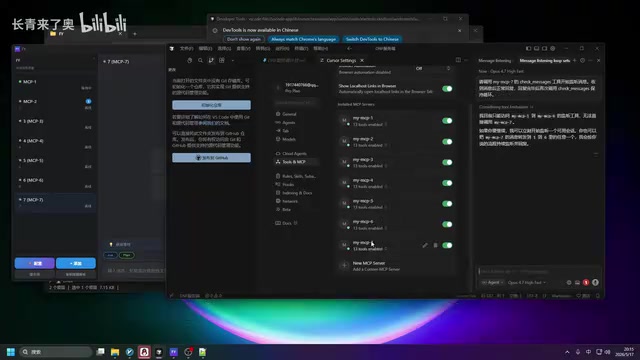Click the publish to GitHub button
Viewport: 640px width, 360px height.
[211, 158]
